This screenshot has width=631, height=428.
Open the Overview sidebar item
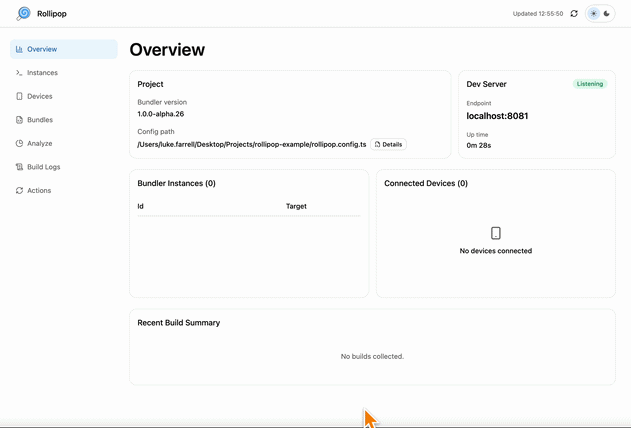(x=64, y=49)
